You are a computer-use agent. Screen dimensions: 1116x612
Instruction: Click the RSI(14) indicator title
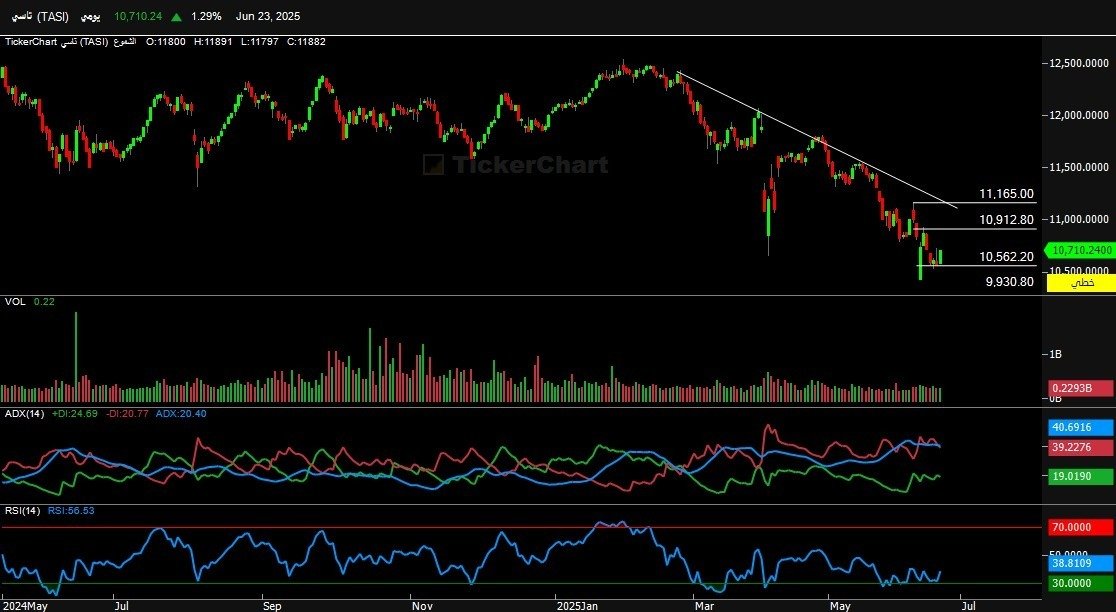pos(22,510)
